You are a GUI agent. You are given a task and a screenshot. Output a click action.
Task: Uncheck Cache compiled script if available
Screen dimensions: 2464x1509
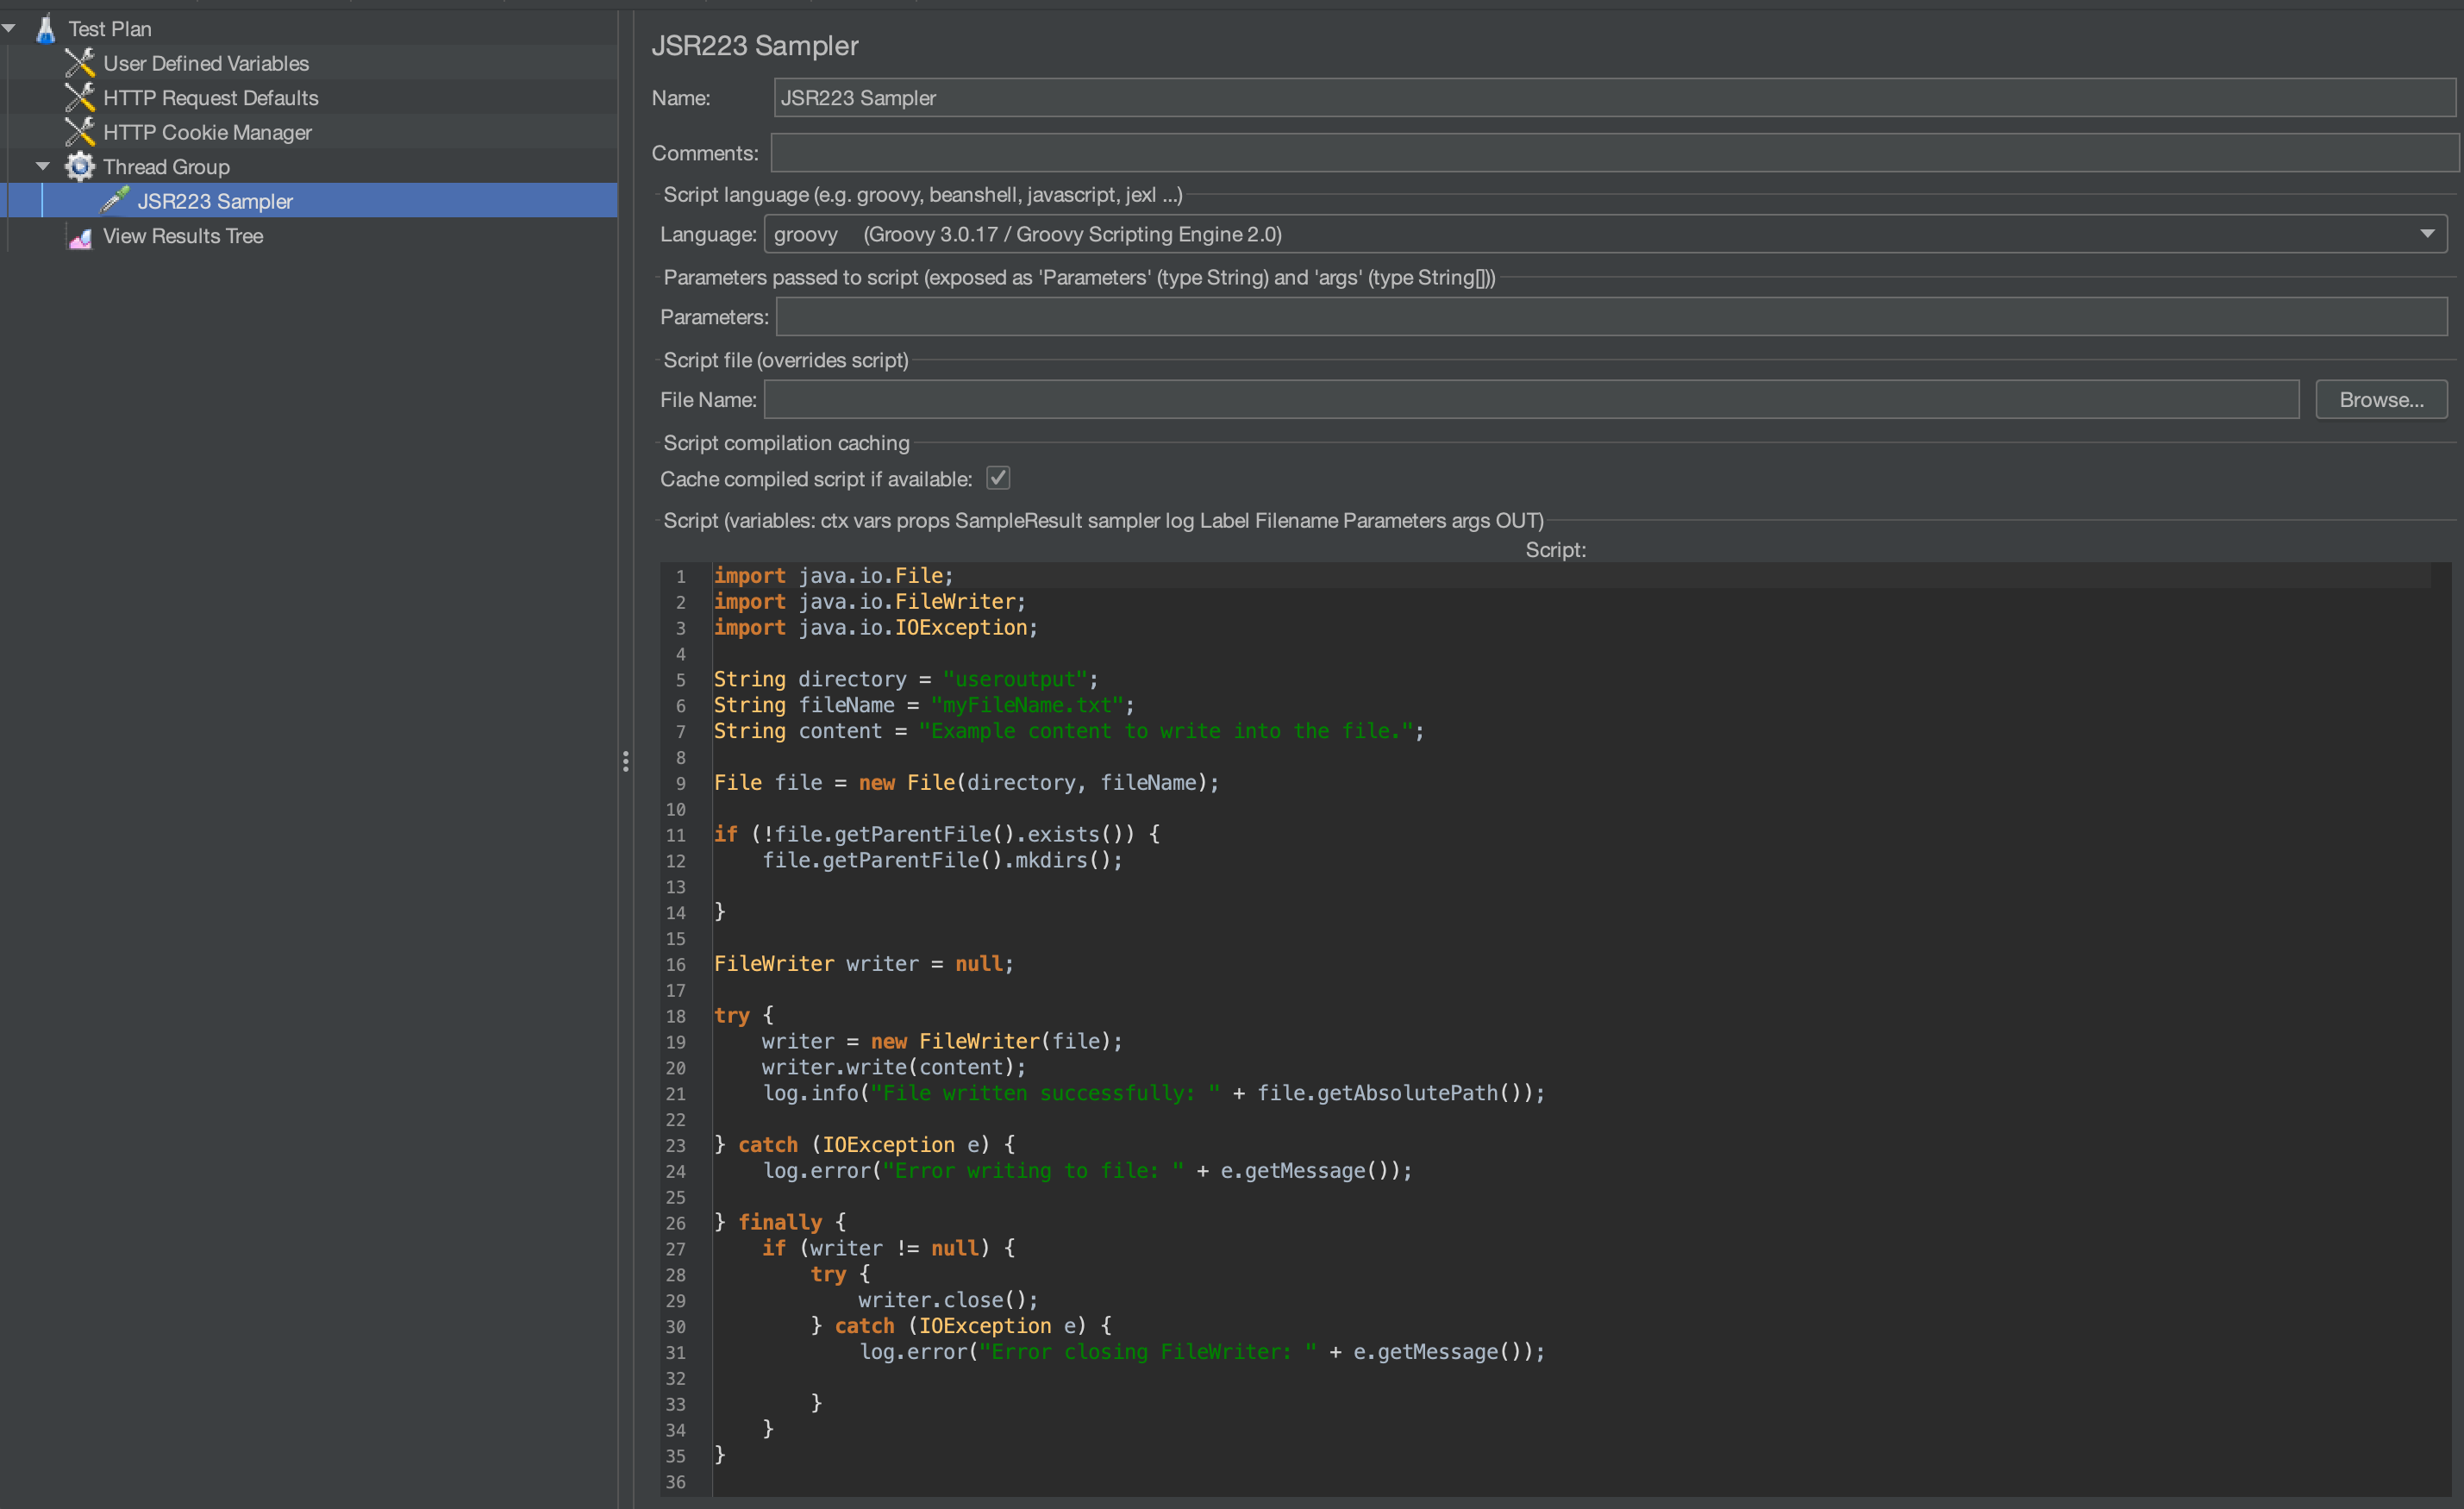[997, 478]
